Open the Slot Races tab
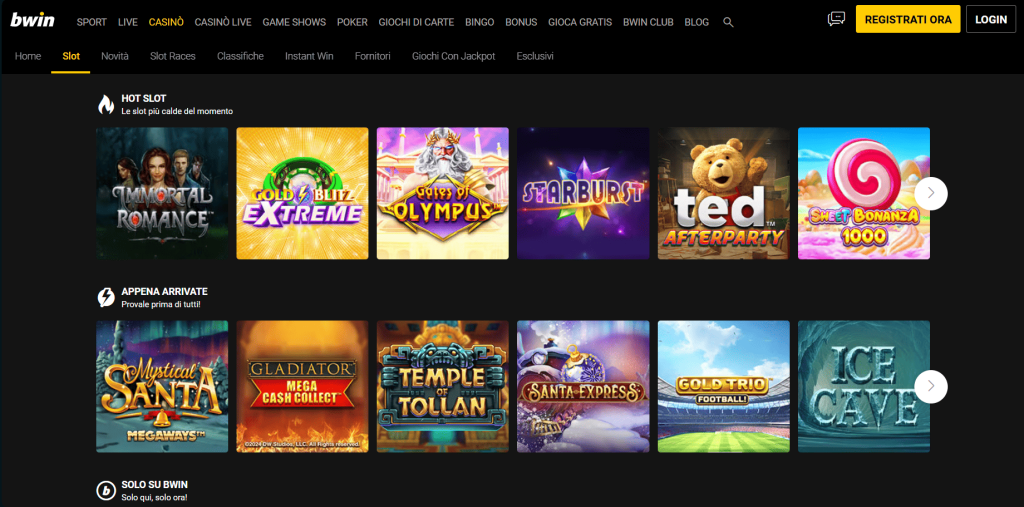This screenshot has height=507, width=1024. (172, 56)
